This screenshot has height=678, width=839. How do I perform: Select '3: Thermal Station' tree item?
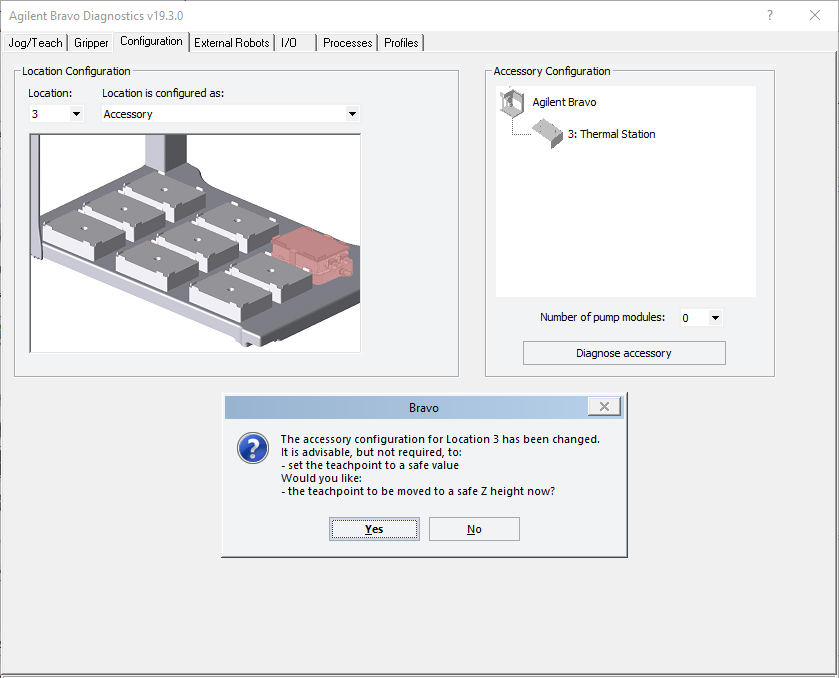point(611,134)
